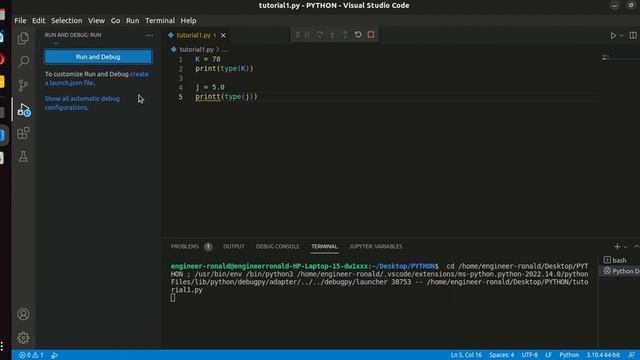Step into in the debug toolbar
The image size is (640, 360).
coord(332,35)
